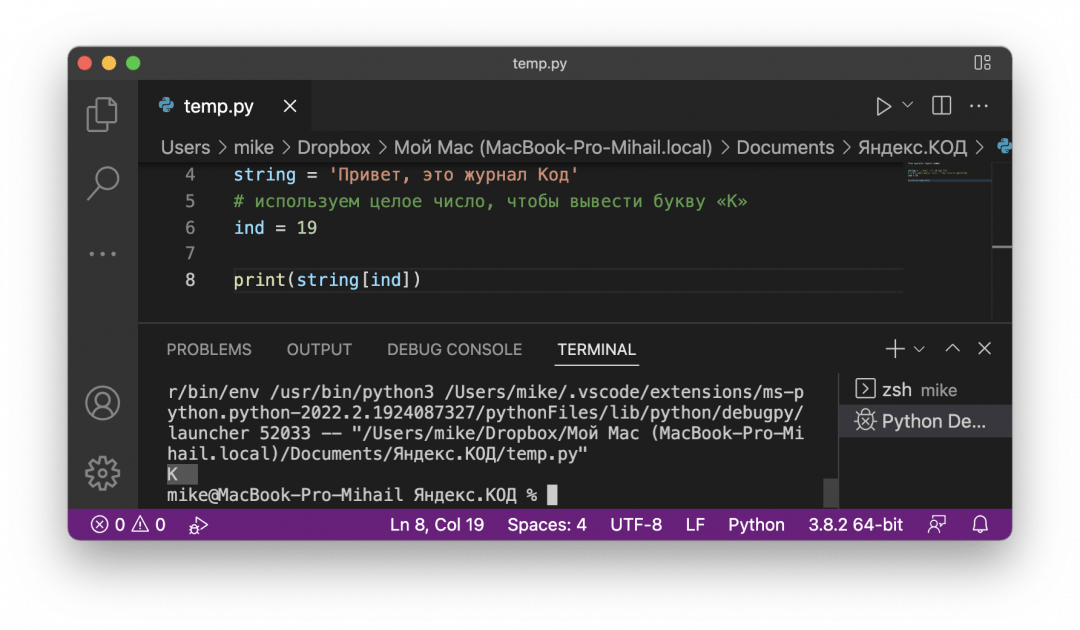The height and width of the screenshot is (630, 1080).
Task: Open the Manage gear settings icon
Action: click(102, 471)
